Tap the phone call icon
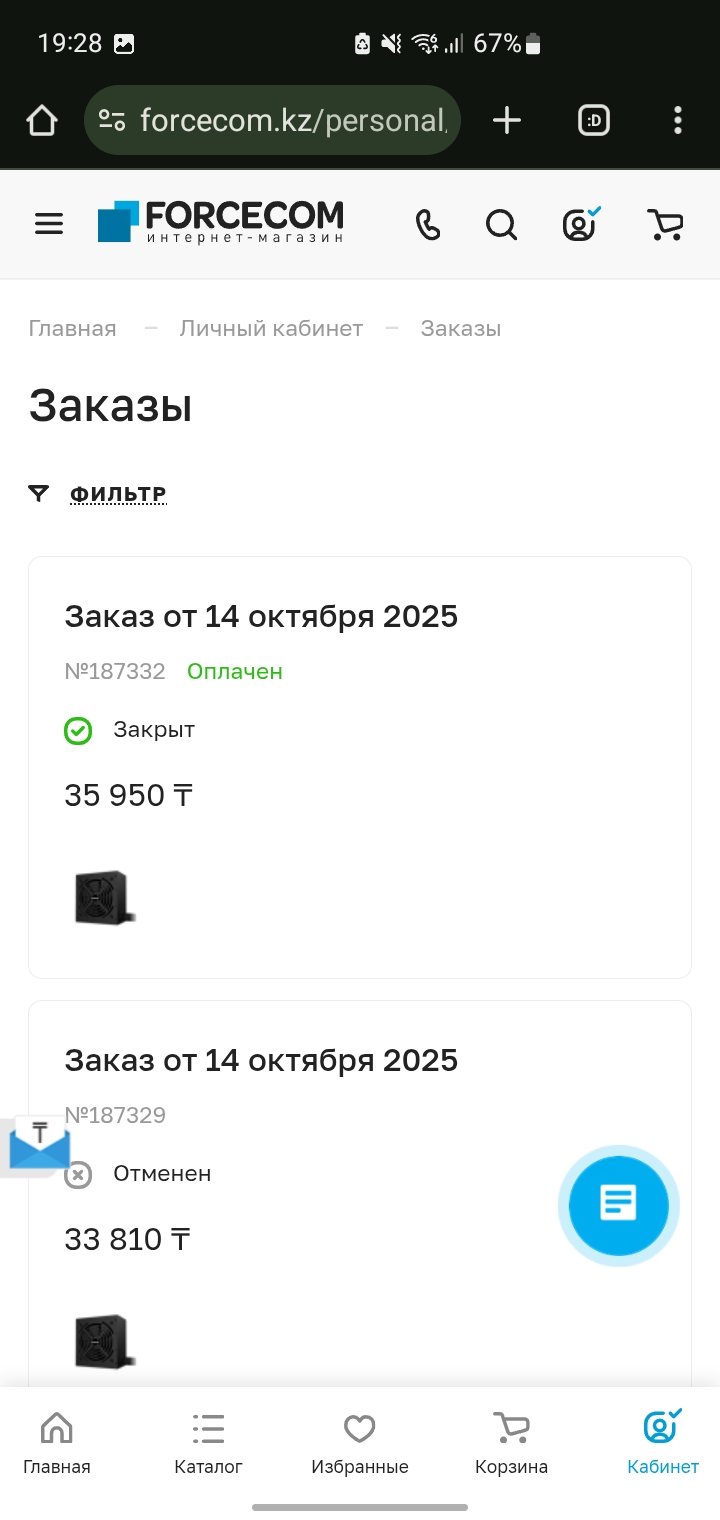 point(428,224)
